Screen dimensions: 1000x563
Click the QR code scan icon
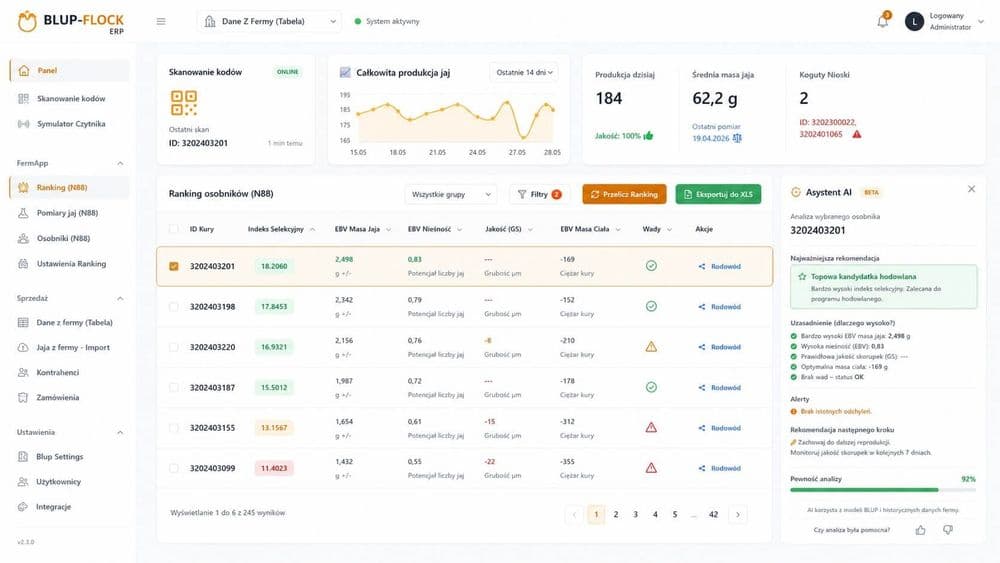[184, 103]
